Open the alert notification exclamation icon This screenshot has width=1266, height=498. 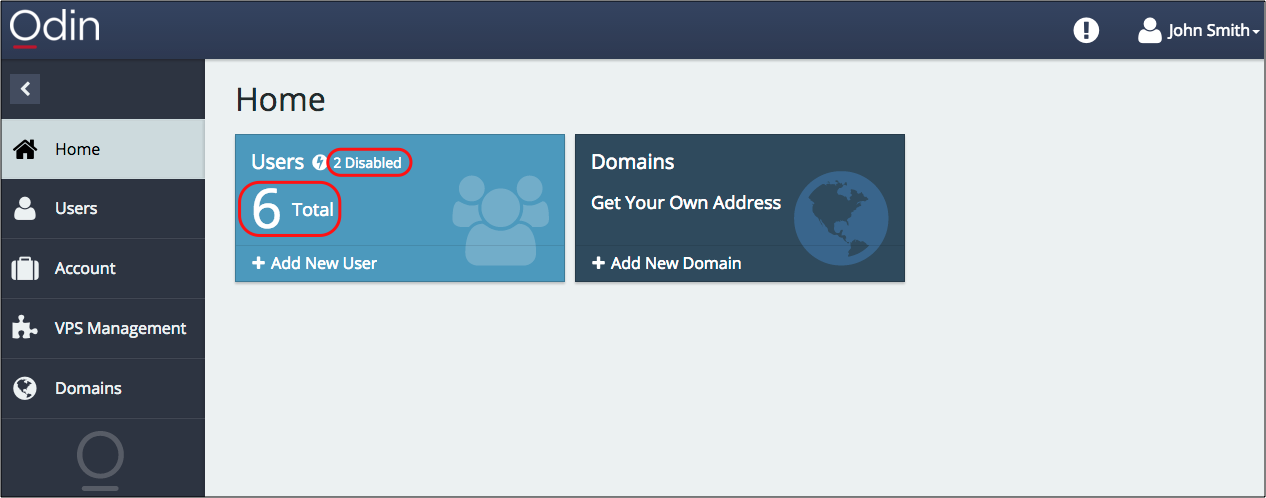click(1086, 30)
